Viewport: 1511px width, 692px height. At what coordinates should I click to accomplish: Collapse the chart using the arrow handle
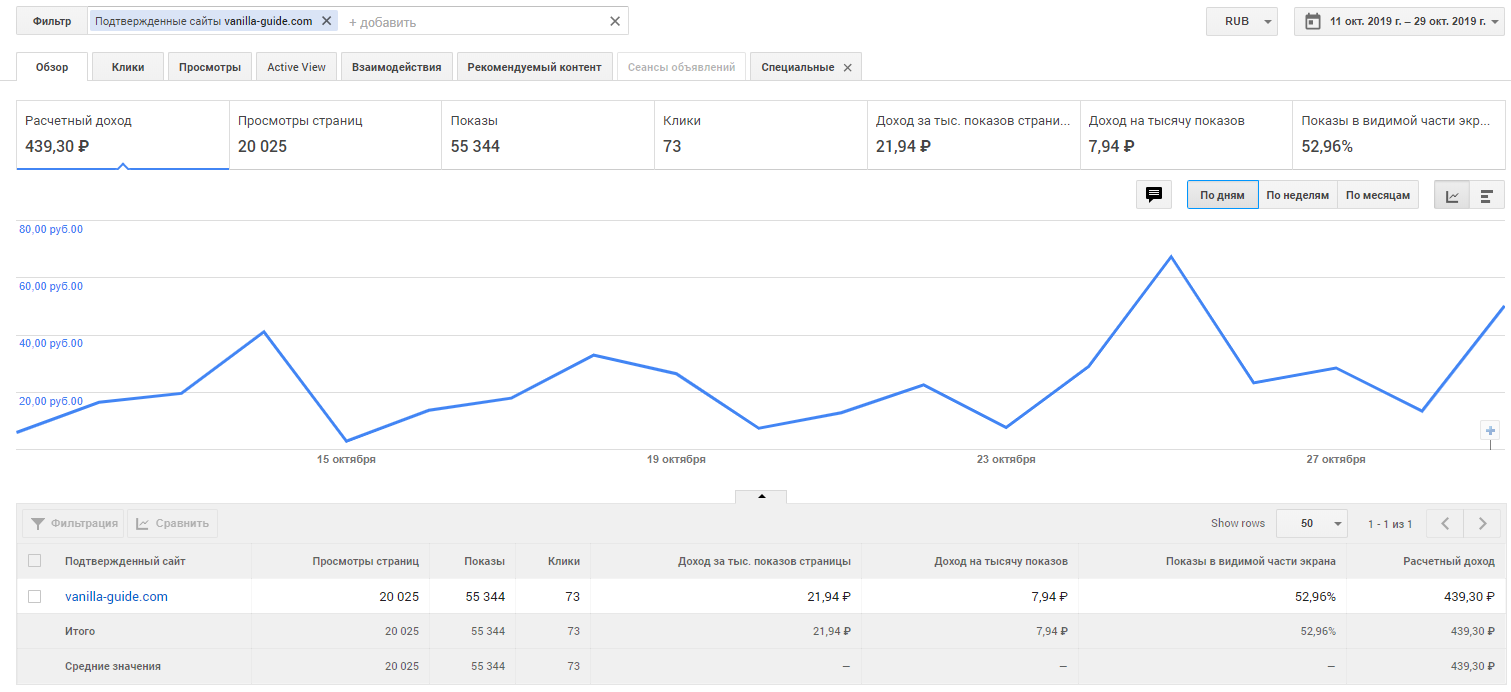pos(761,496)
